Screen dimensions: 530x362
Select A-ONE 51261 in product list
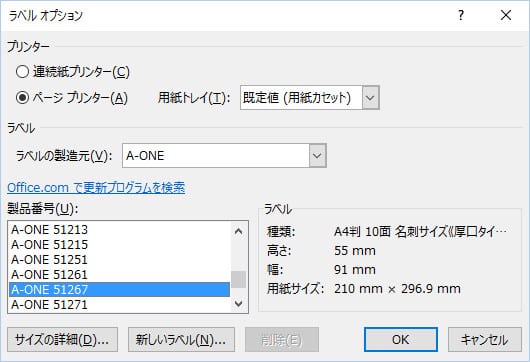tap(119, 274)
